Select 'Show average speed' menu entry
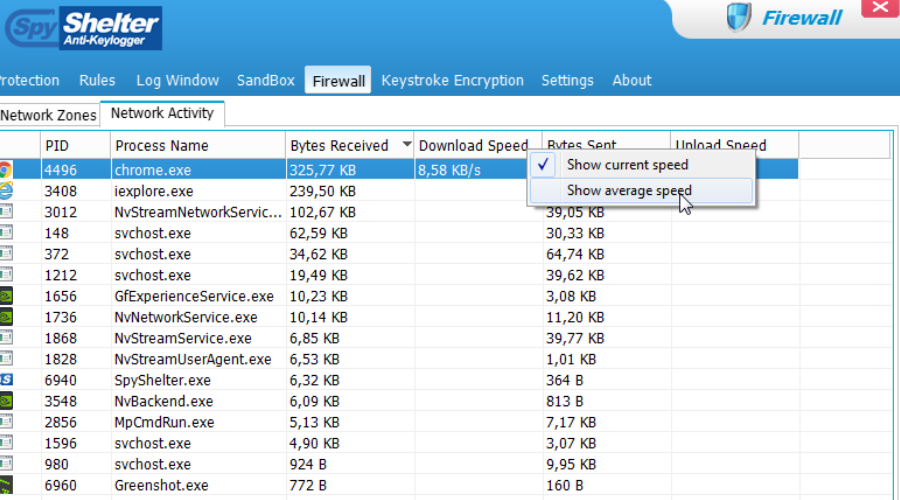The height and width of the screenshot is (500, 900). click(641, 191)
